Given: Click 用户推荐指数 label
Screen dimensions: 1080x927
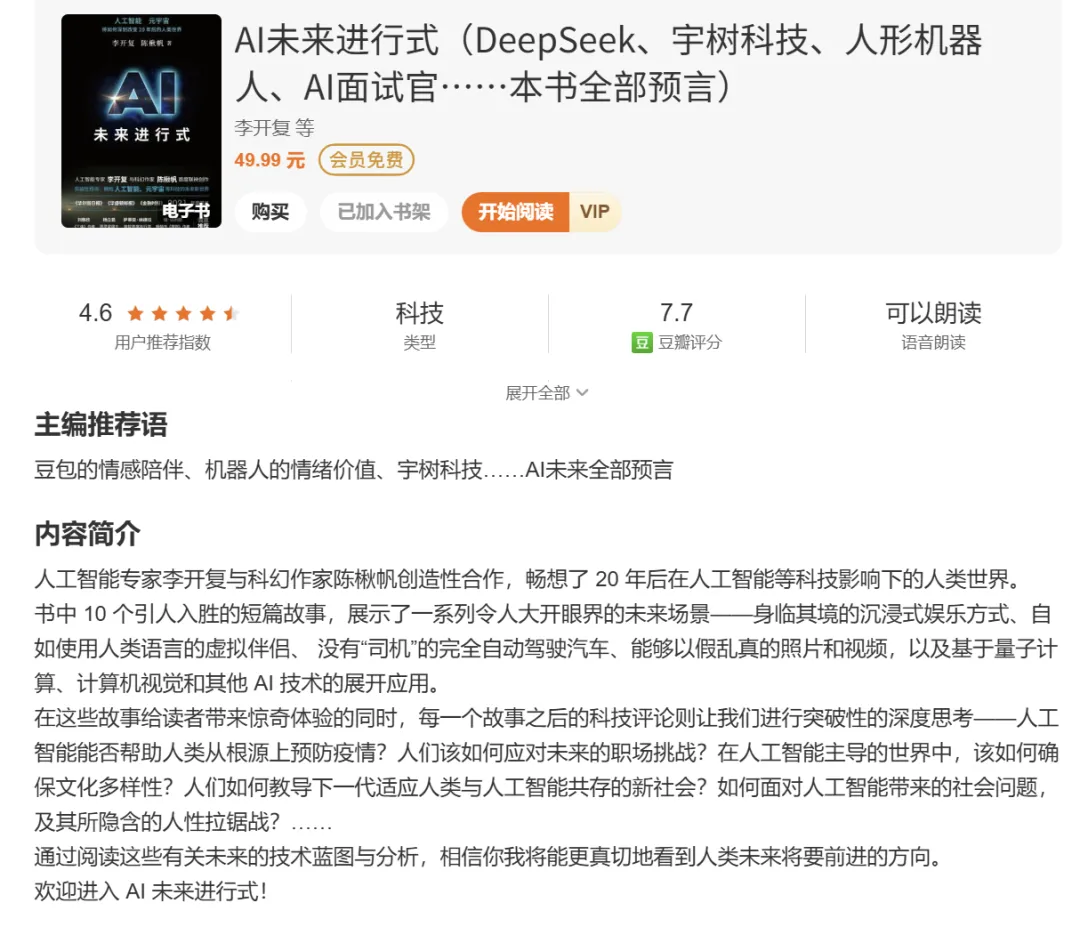Looking at the screenshot, I should click(x=163, y=342).
